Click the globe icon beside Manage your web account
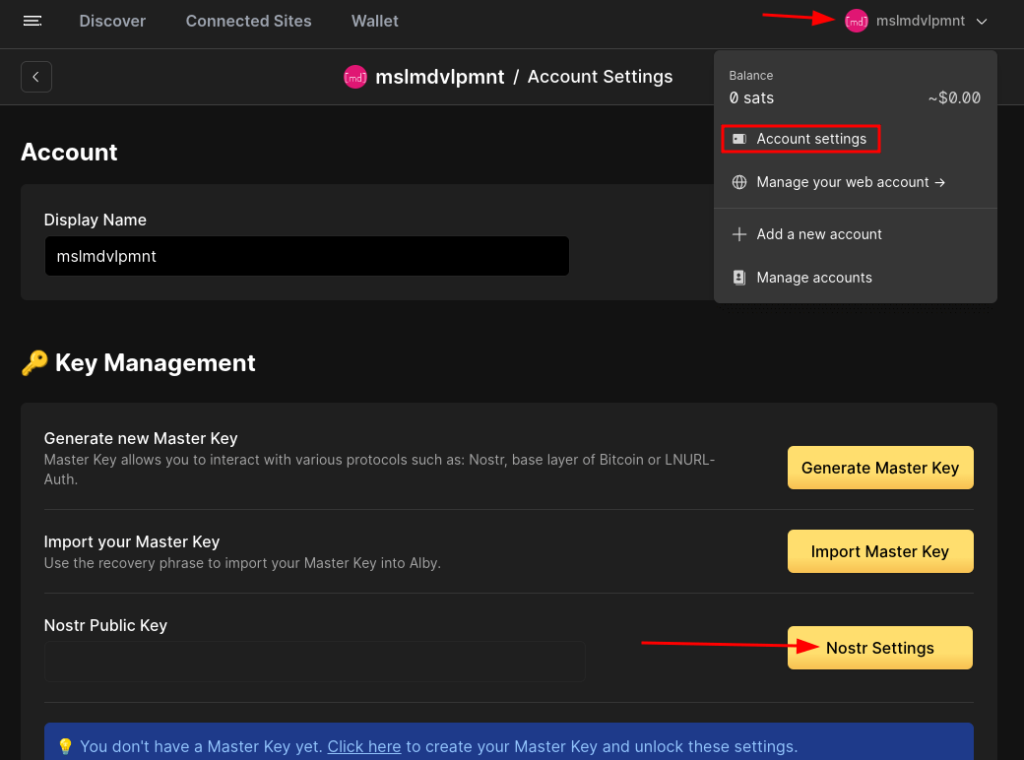 [x=739, y=182]
